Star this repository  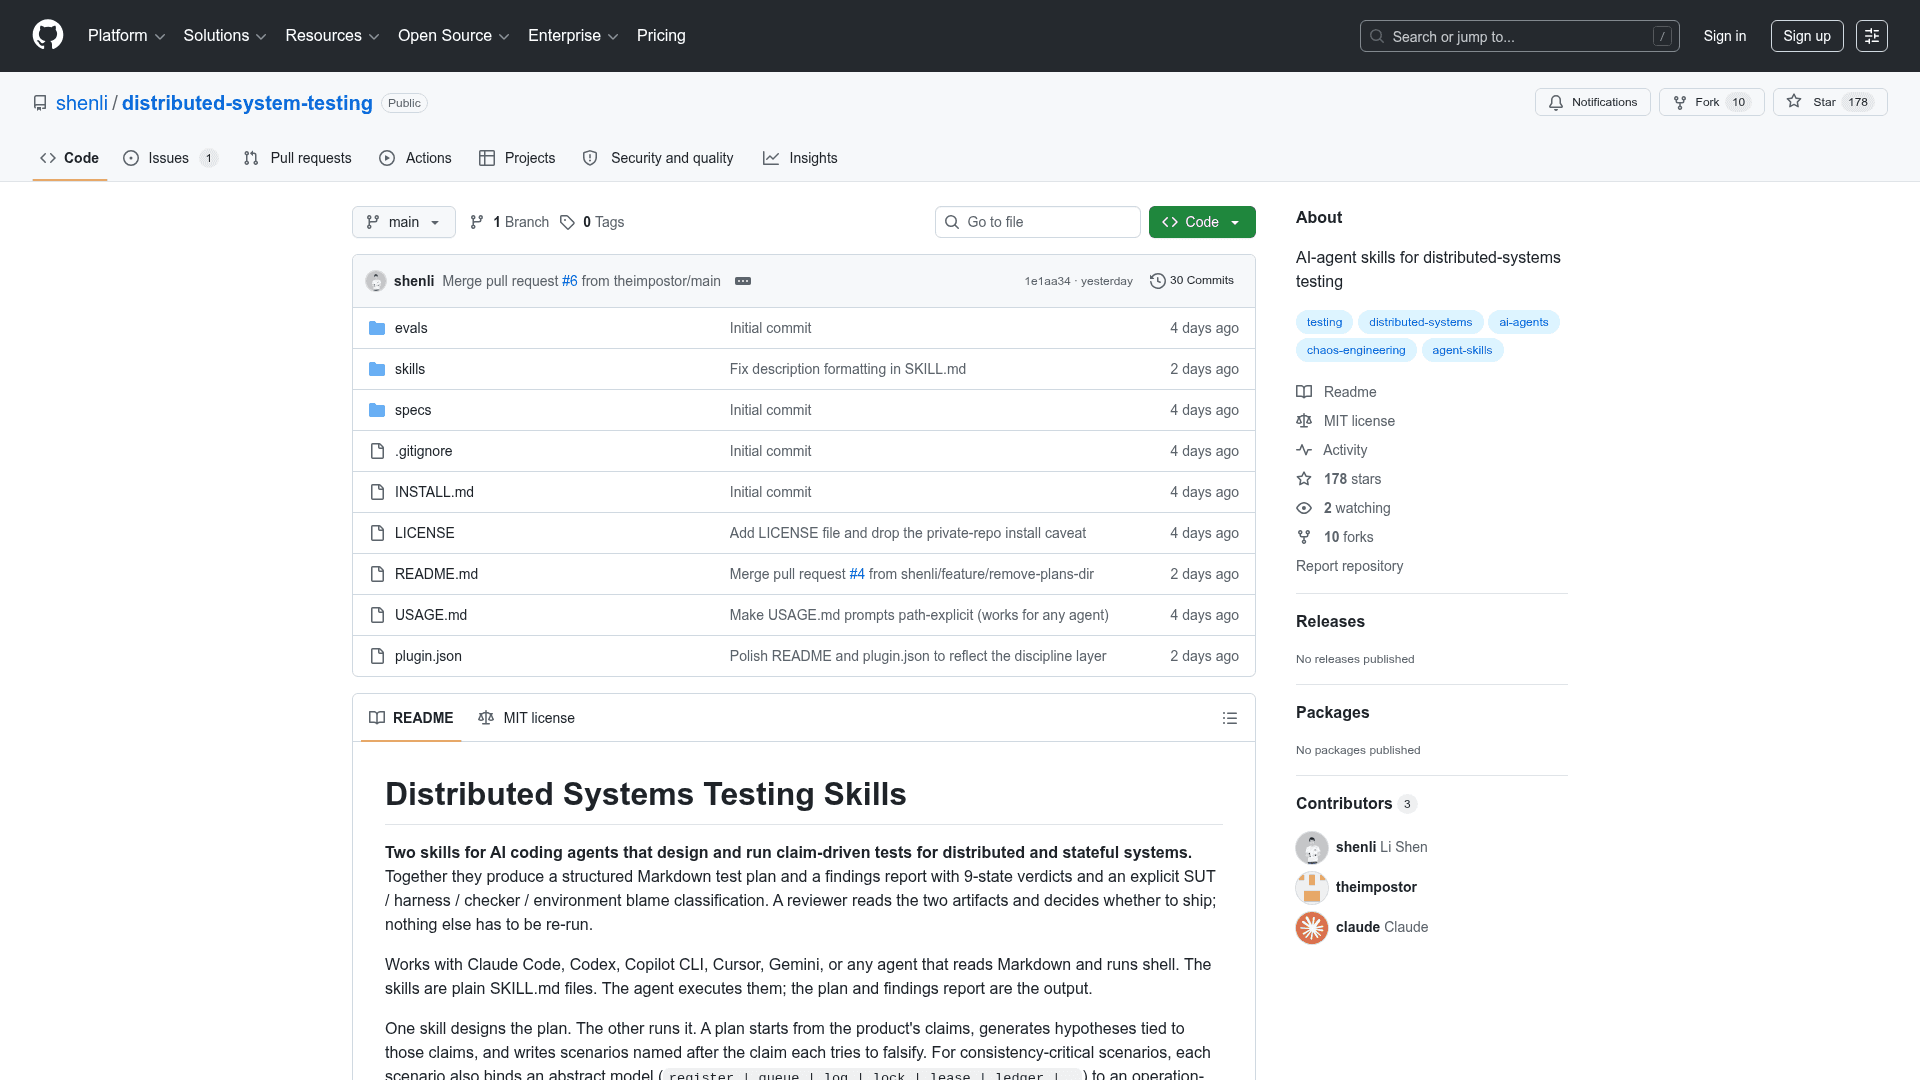(x=1830, y=102)
